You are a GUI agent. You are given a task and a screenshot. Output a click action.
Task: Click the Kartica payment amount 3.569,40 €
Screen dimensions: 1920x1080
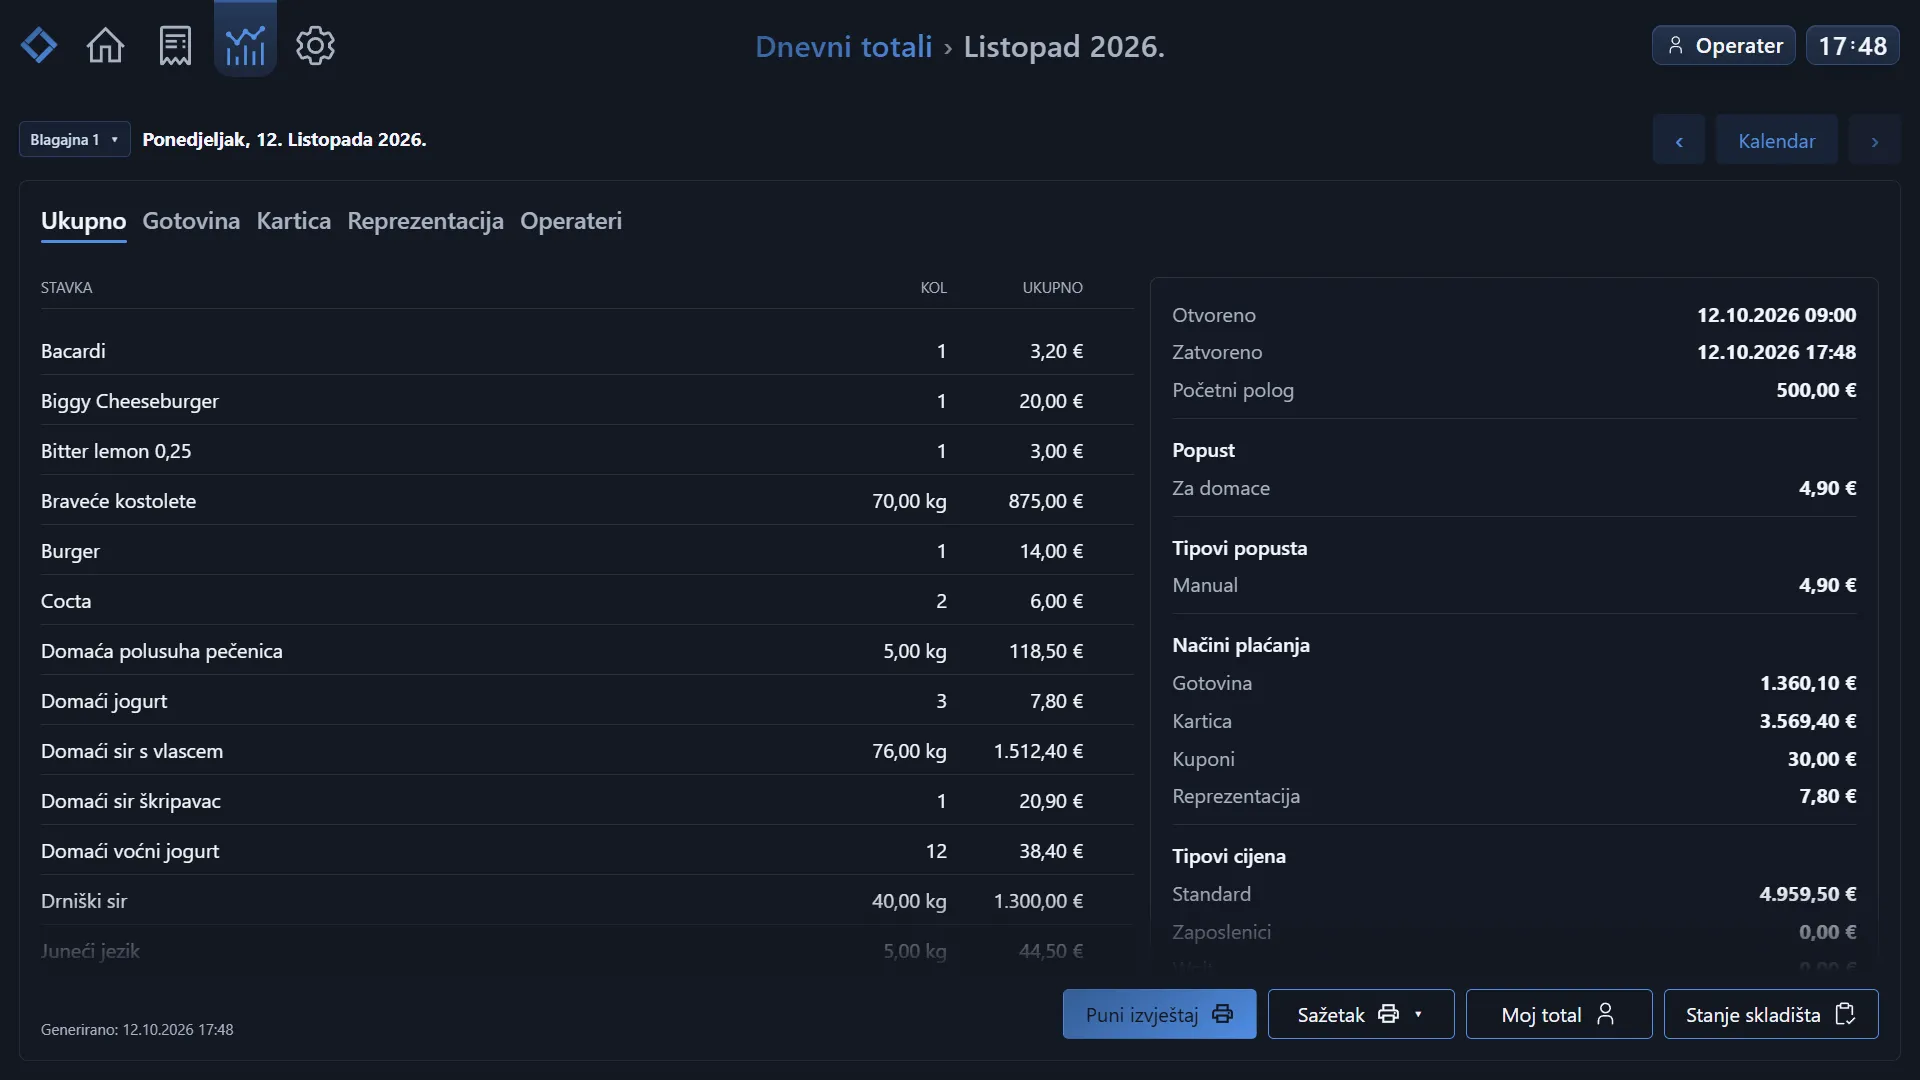[1807, 721]
